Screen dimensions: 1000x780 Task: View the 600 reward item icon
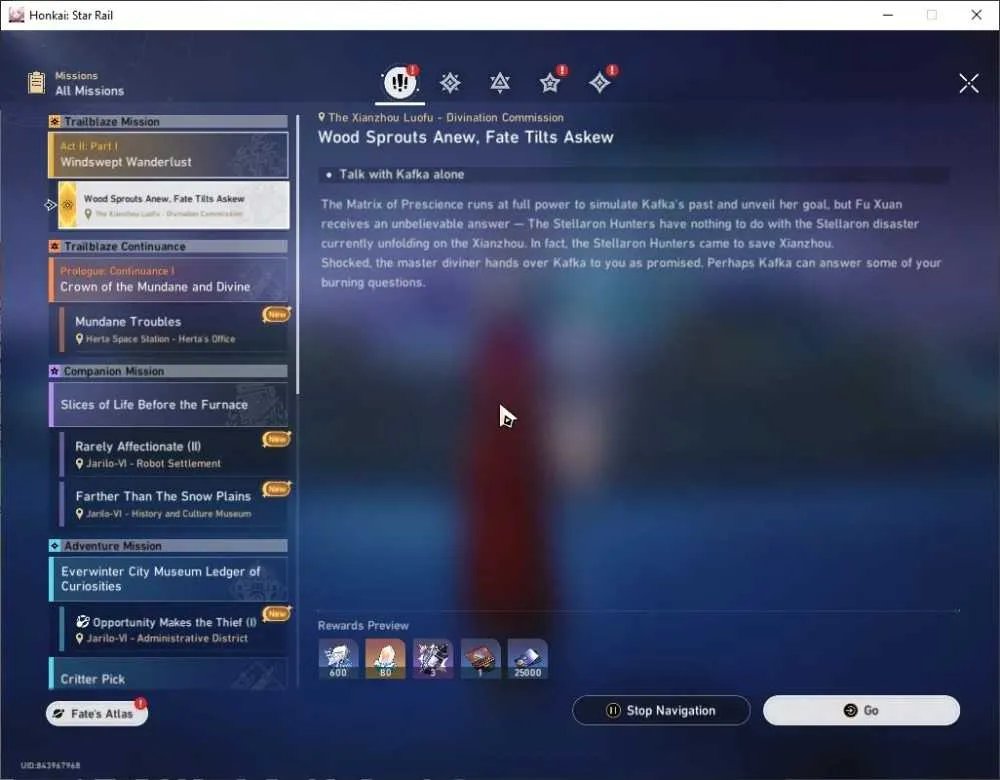(338, 659)
